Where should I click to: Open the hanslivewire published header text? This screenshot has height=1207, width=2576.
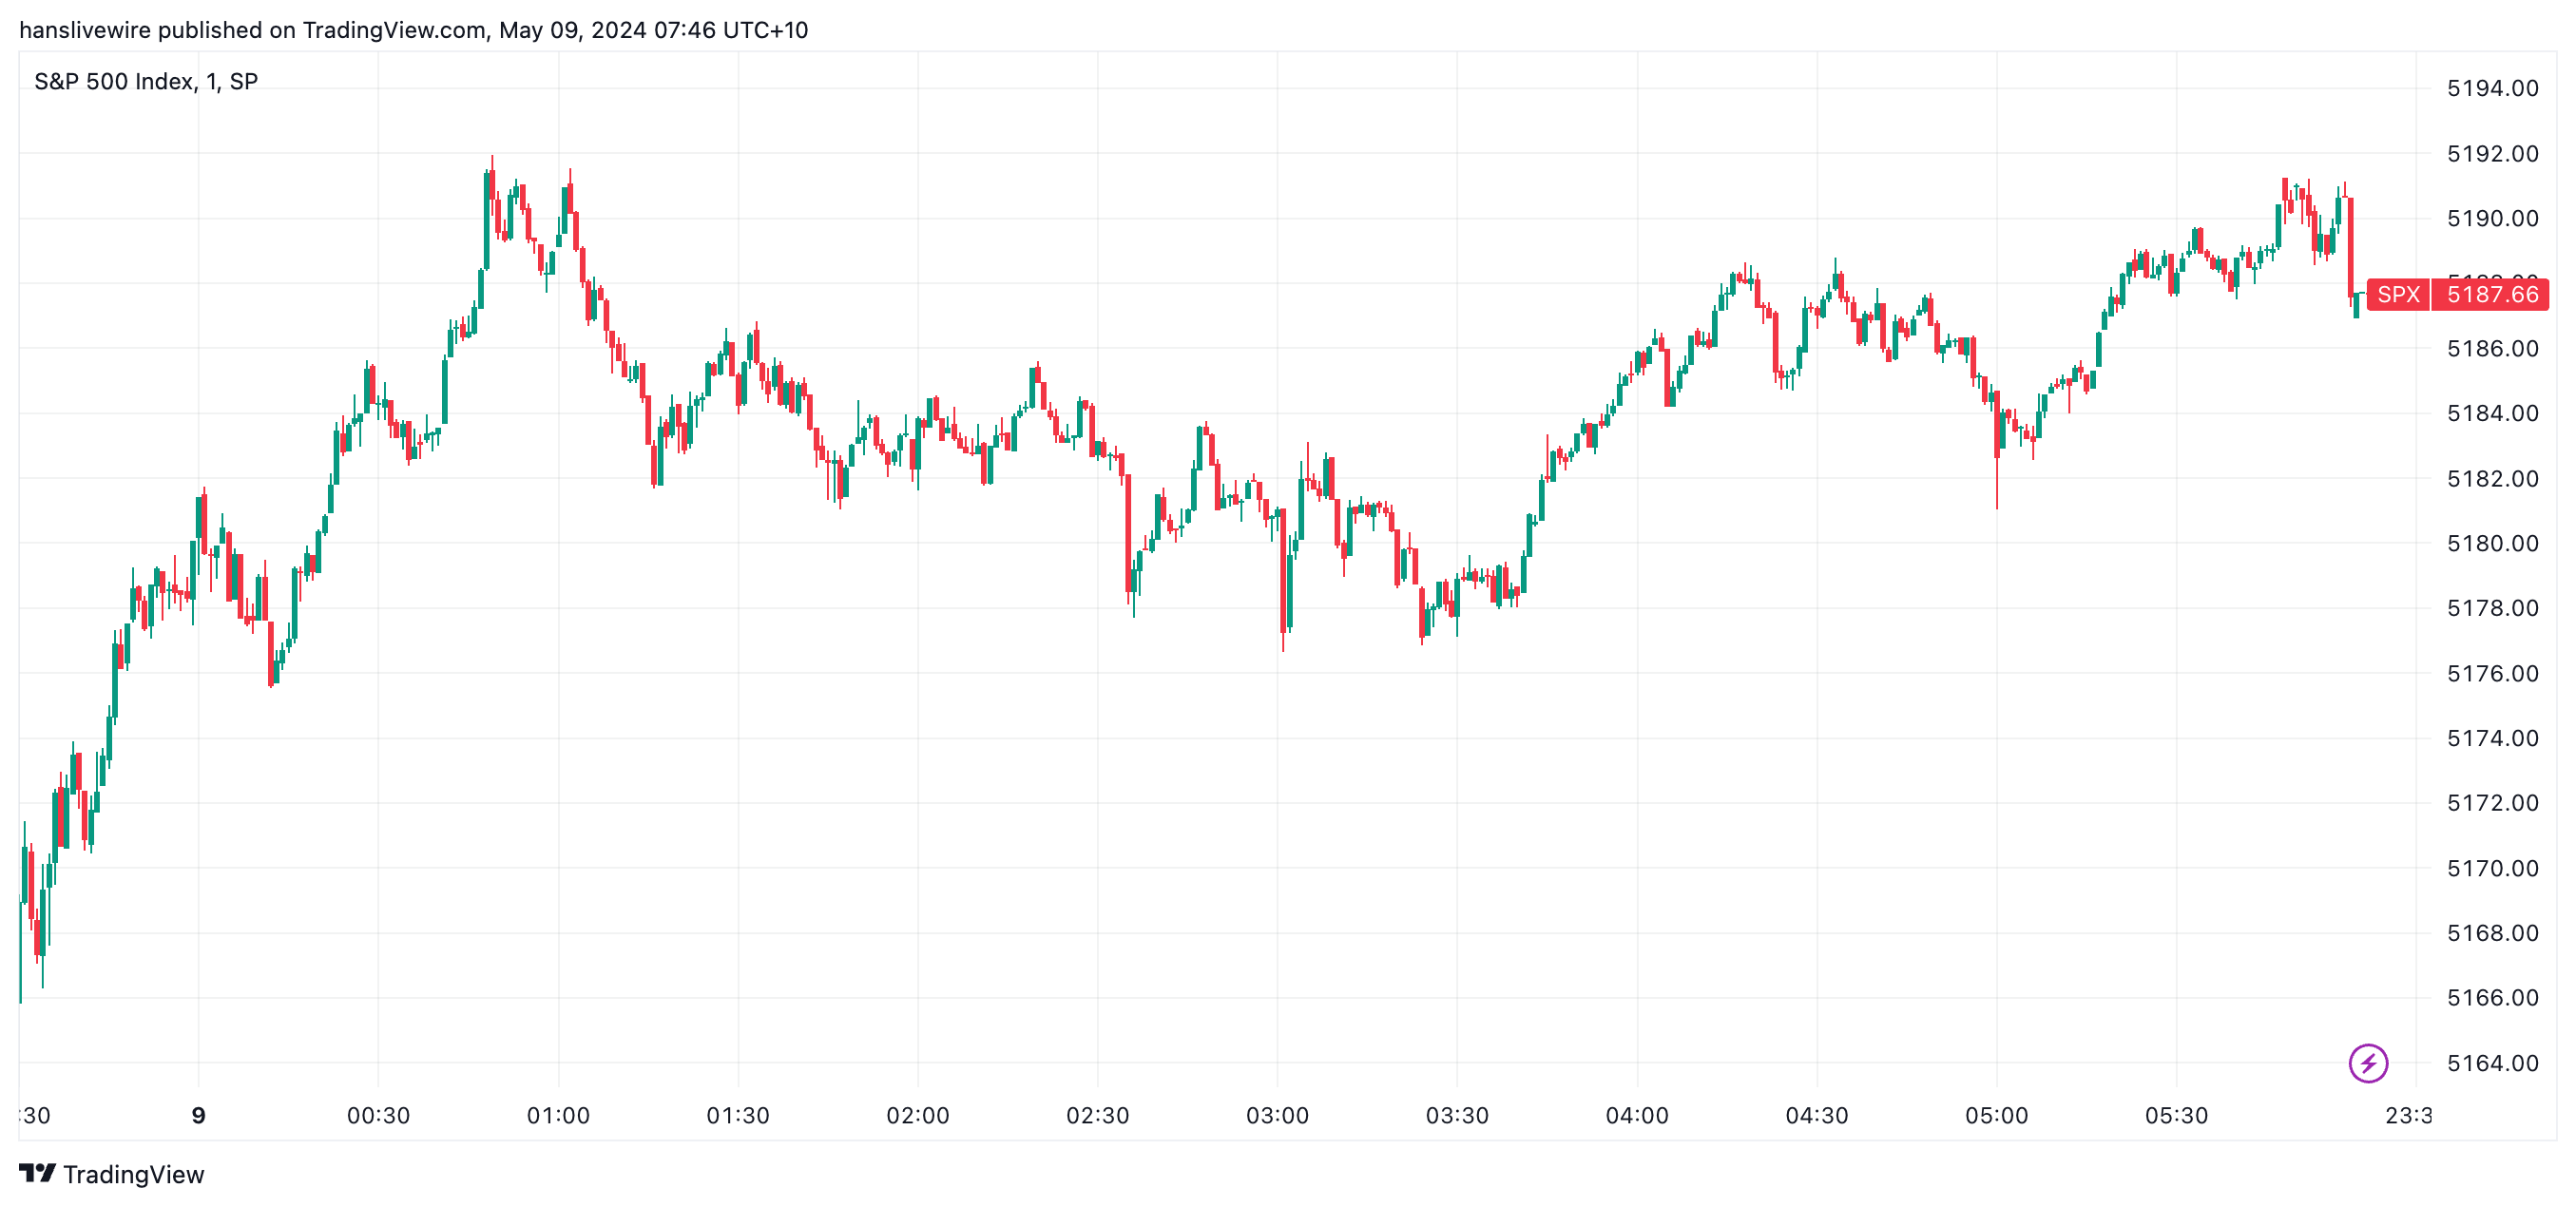(413, 30)
